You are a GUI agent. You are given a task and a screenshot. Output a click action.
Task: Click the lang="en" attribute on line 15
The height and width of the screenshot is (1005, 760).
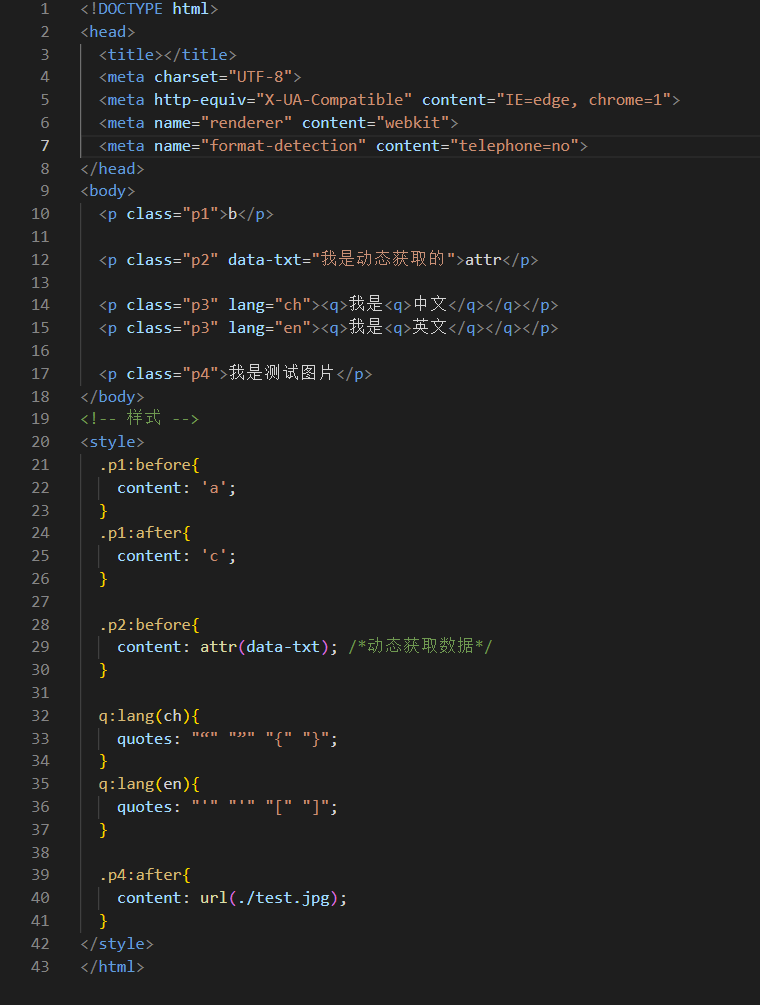pyautogui.click(x=269, y=328)
